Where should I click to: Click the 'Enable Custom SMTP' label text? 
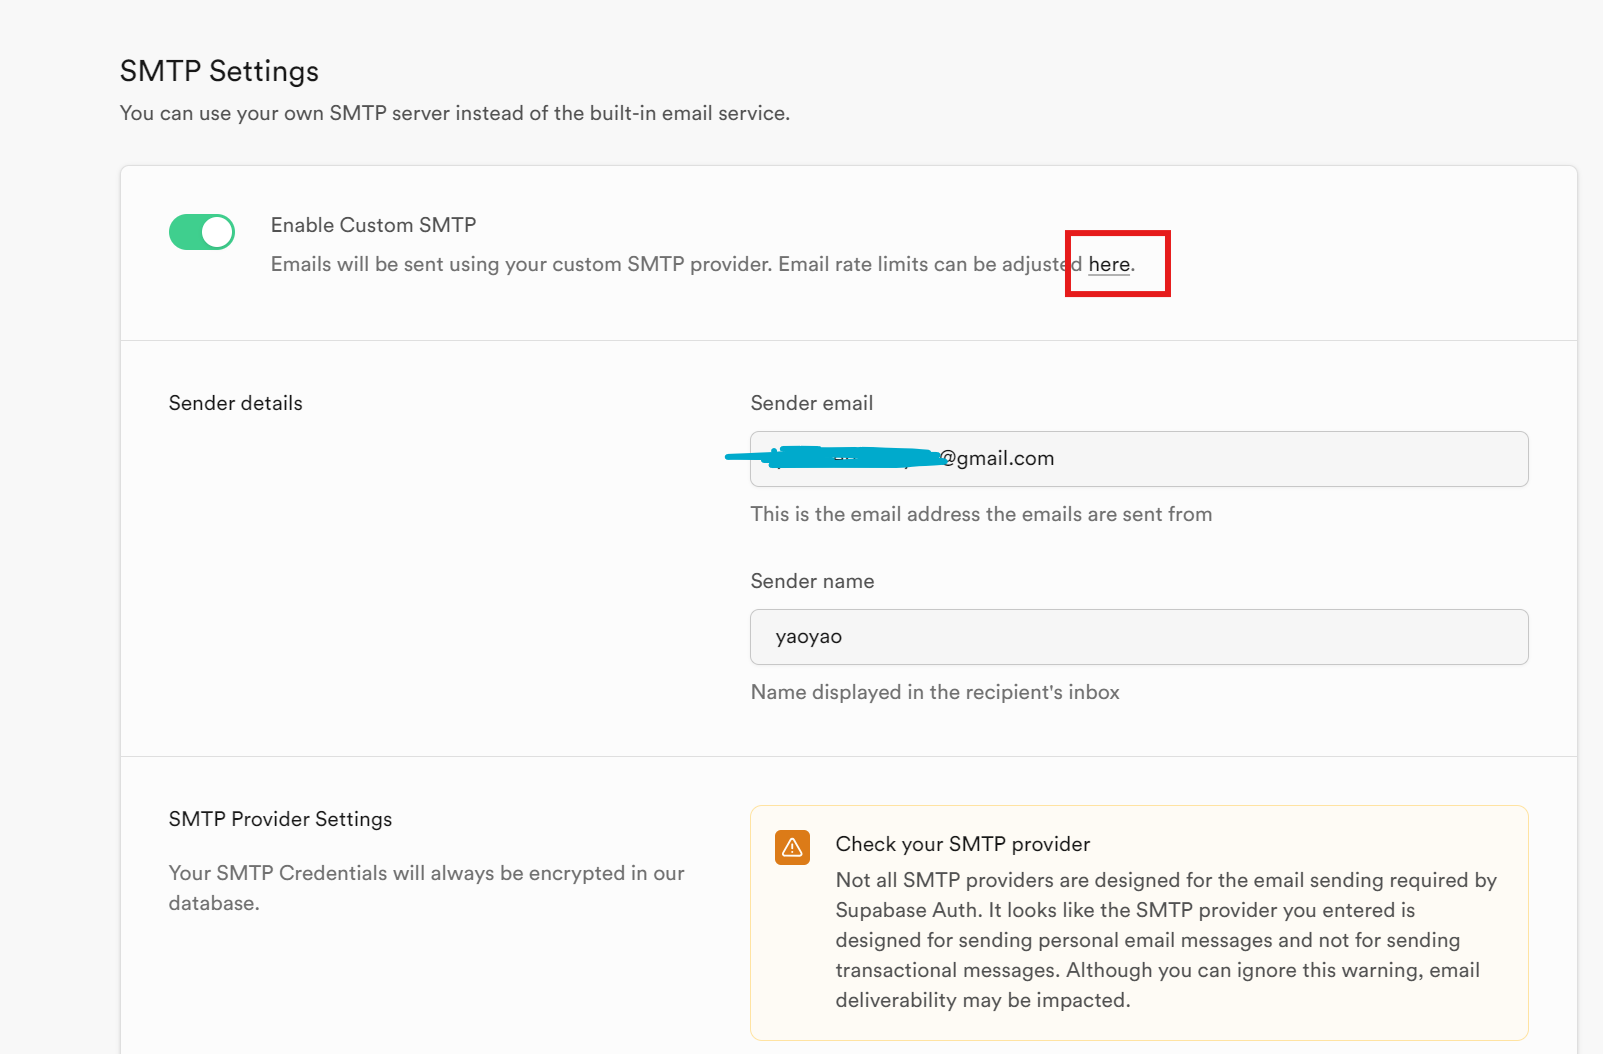(x=373, y=225)
